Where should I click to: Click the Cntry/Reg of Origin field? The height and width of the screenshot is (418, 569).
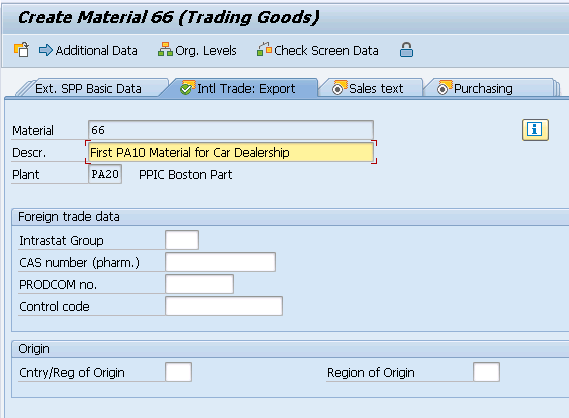tap(178, 372)
